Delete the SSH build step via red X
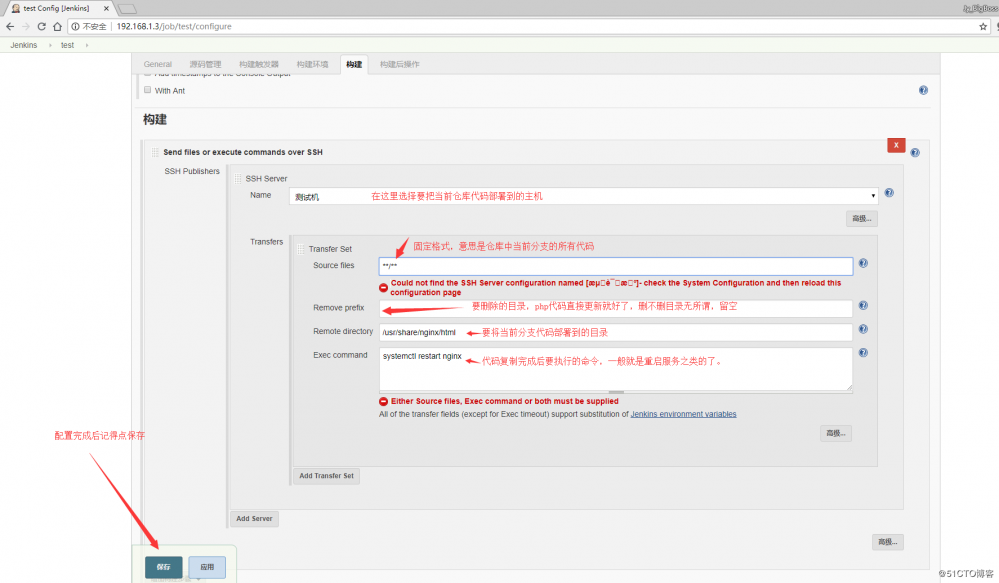Screen dimensions: 999x583 click(x=896, y=145)
